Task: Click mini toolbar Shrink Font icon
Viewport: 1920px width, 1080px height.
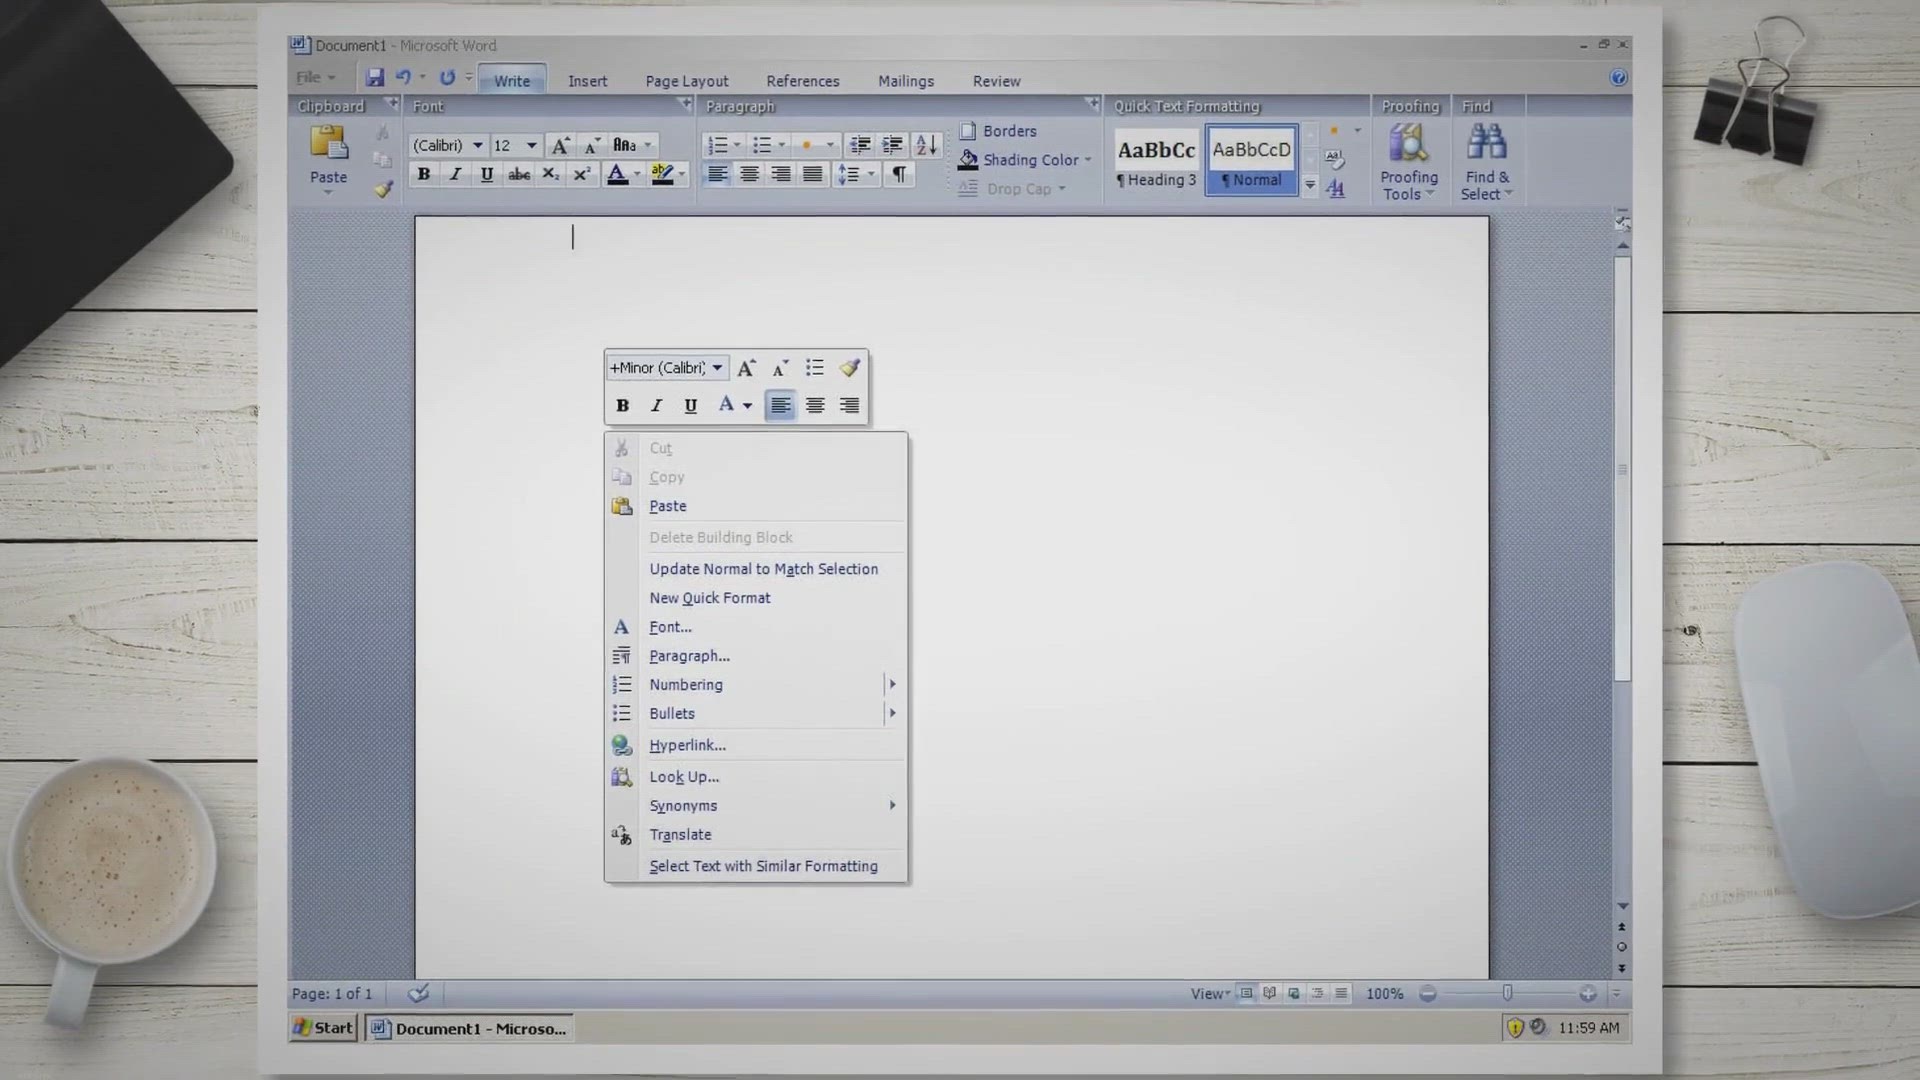Action: 780,368
